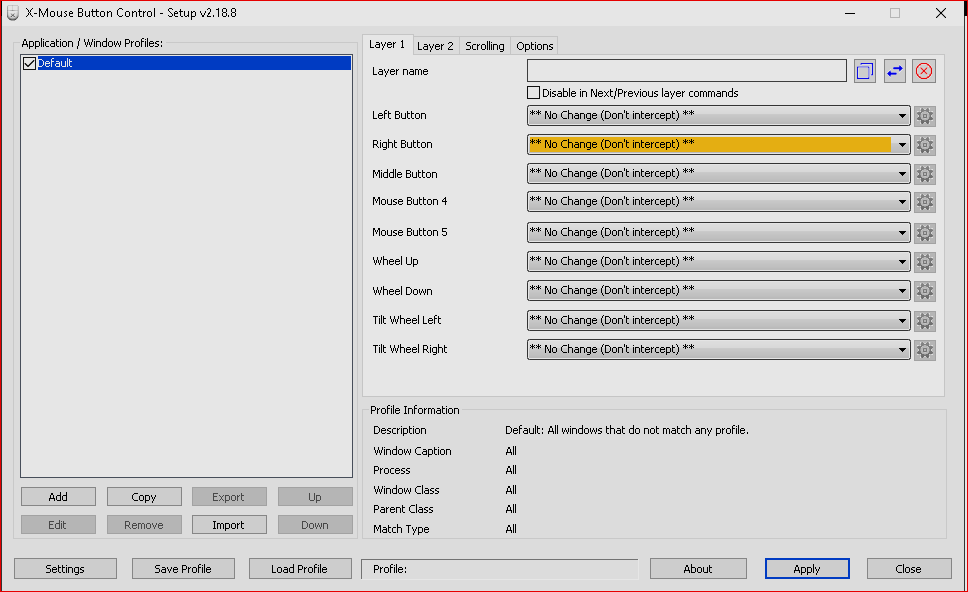Open Middle Button gear settings
The image size is (968, 592).
925,174
